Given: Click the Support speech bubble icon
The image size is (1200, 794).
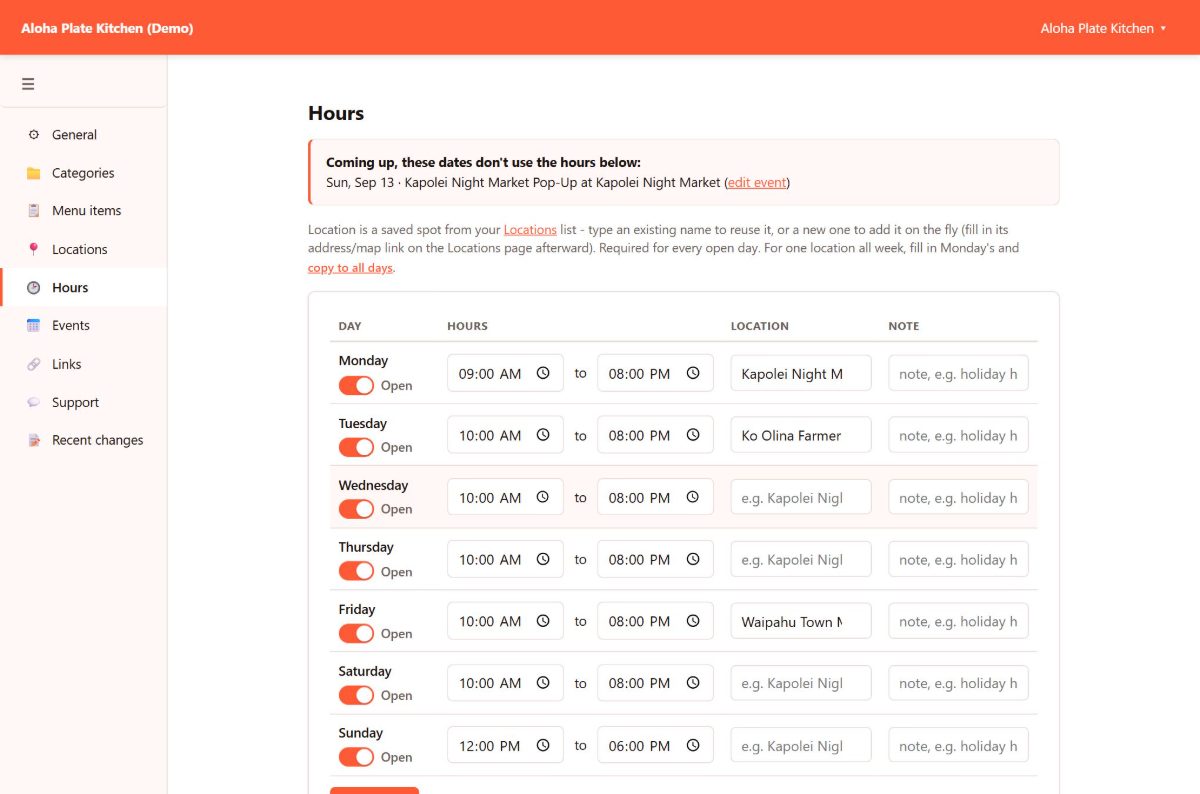Looking at the screenshot, I should pyautogui.click(x=34, y=402).
